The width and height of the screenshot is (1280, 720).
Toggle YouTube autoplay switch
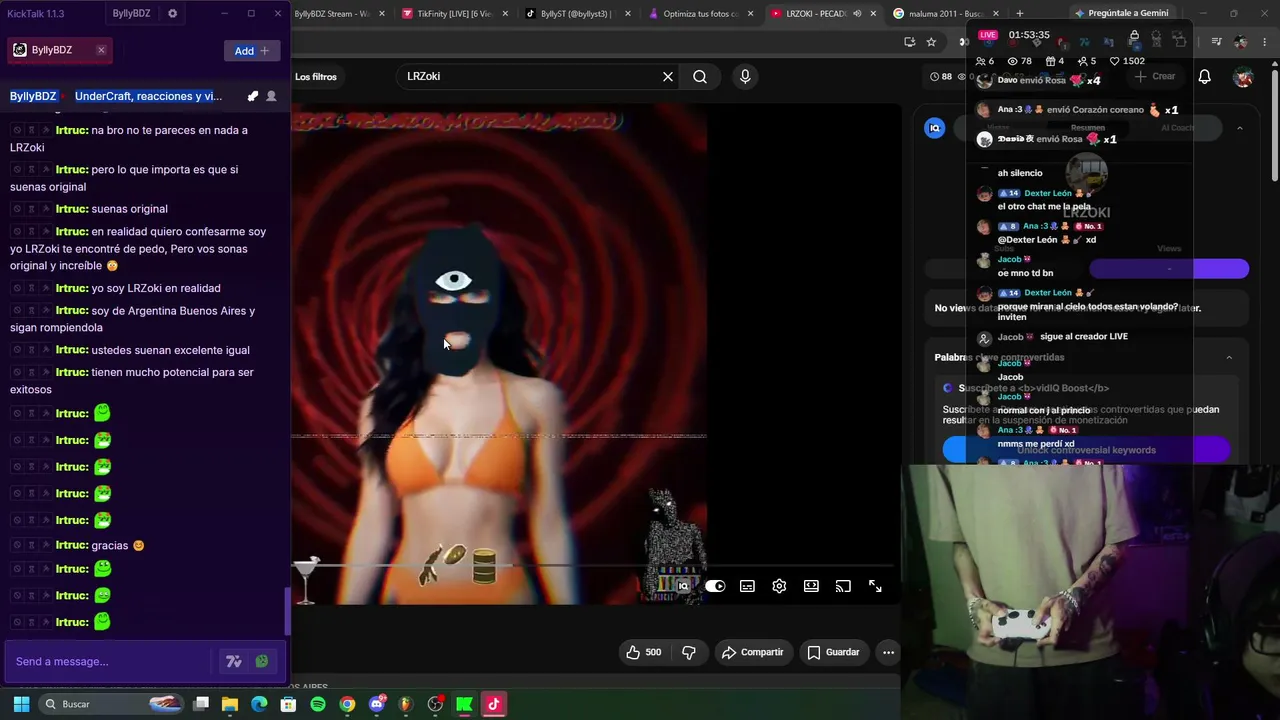click(x=715, y=586)
